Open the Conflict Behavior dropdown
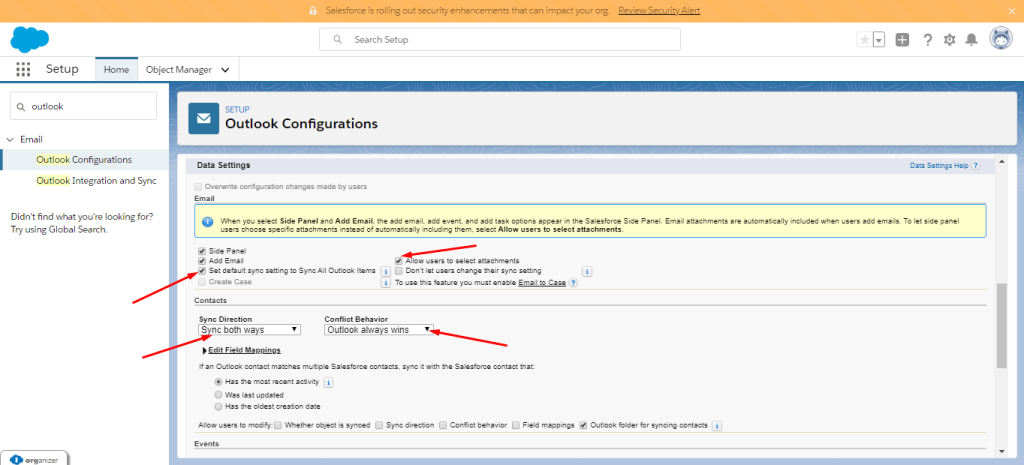This screenshot has width=1024, height=465. pos(378,329)
